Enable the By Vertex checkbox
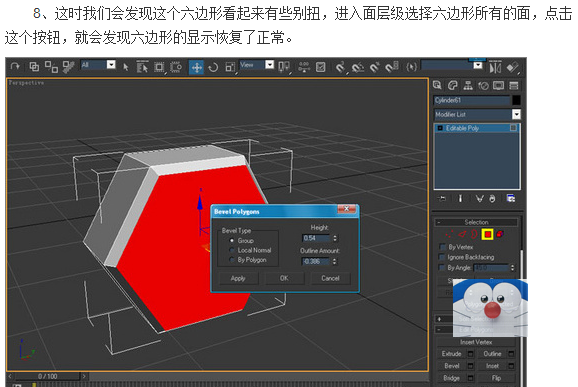 pos(443,247)
